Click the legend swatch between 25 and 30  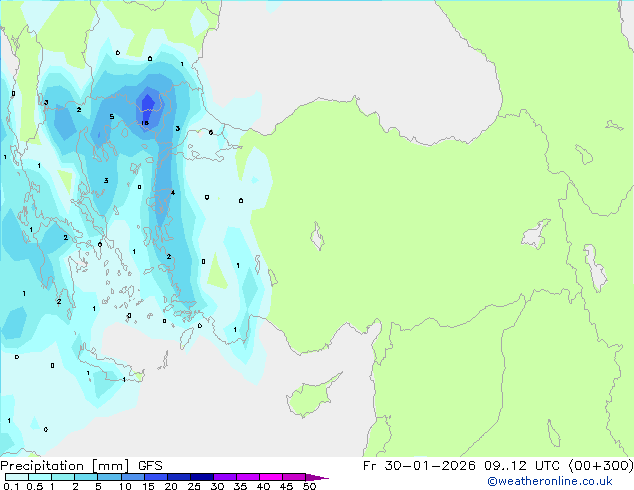tap(202, 477)
